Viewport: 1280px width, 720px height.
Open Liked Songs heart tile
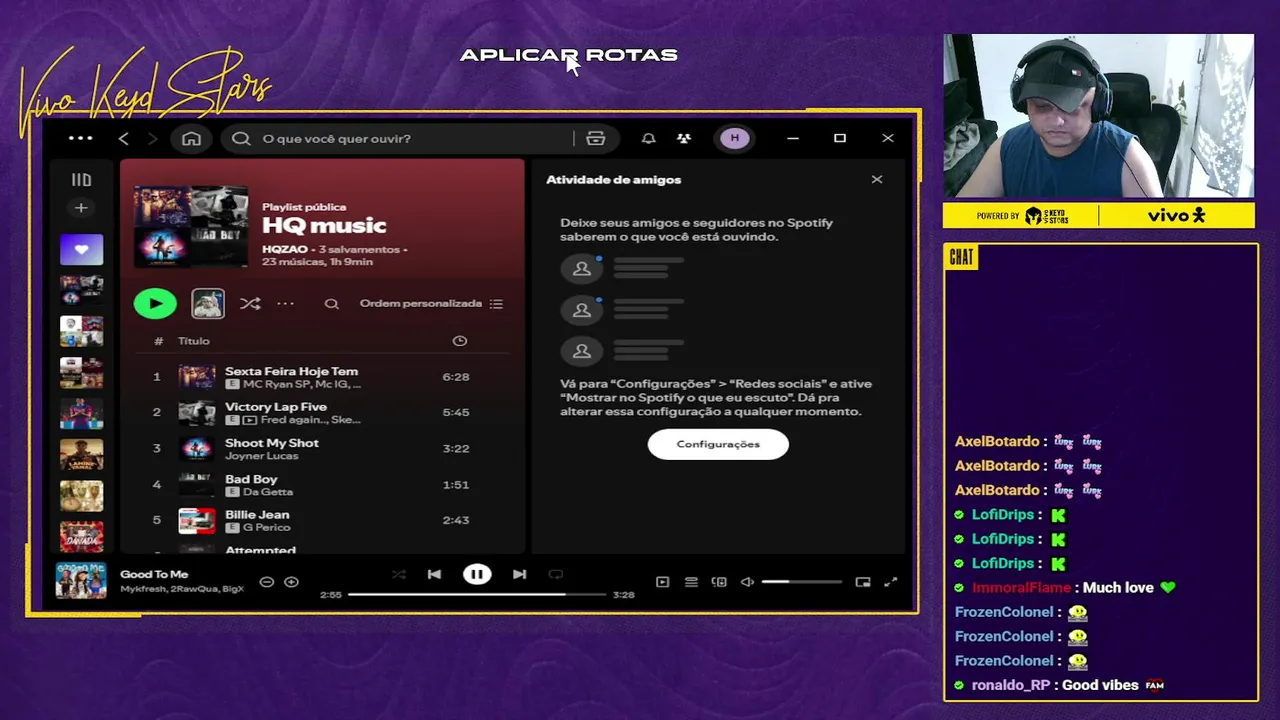click(81, 249)
